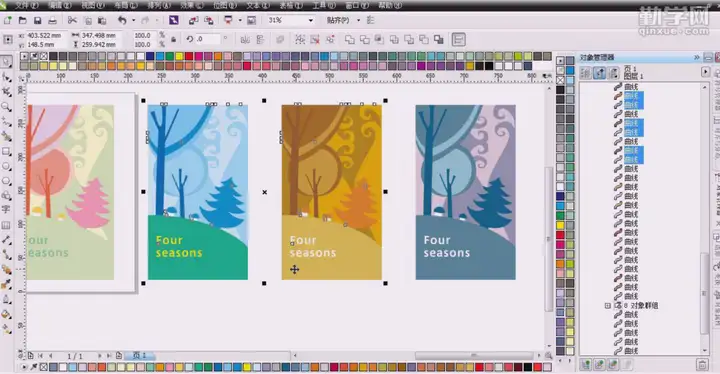Viewport: 720px width, 374px height.
Task: Click the Save document icon
Action: [37, 21]
